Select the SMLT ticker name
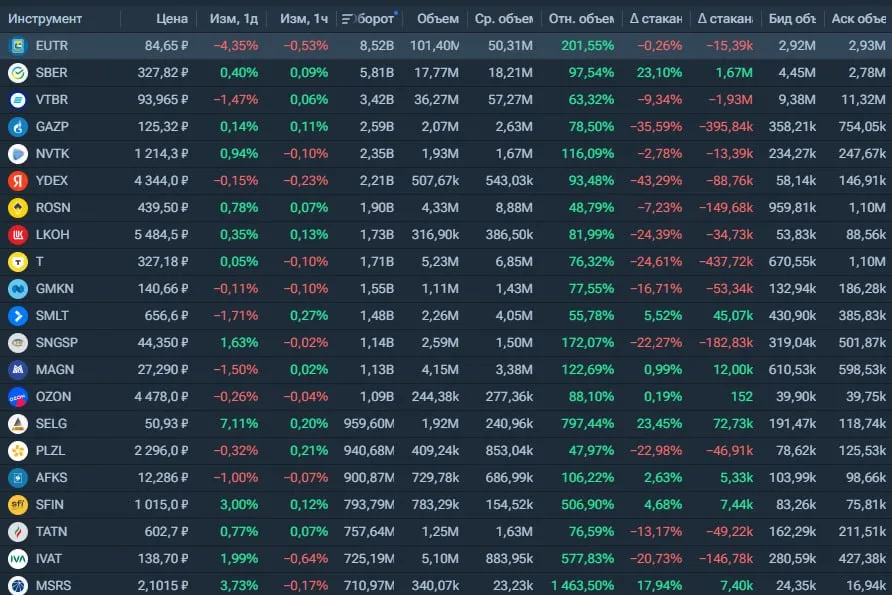This screenshot has height=595, width=892. 52,316
